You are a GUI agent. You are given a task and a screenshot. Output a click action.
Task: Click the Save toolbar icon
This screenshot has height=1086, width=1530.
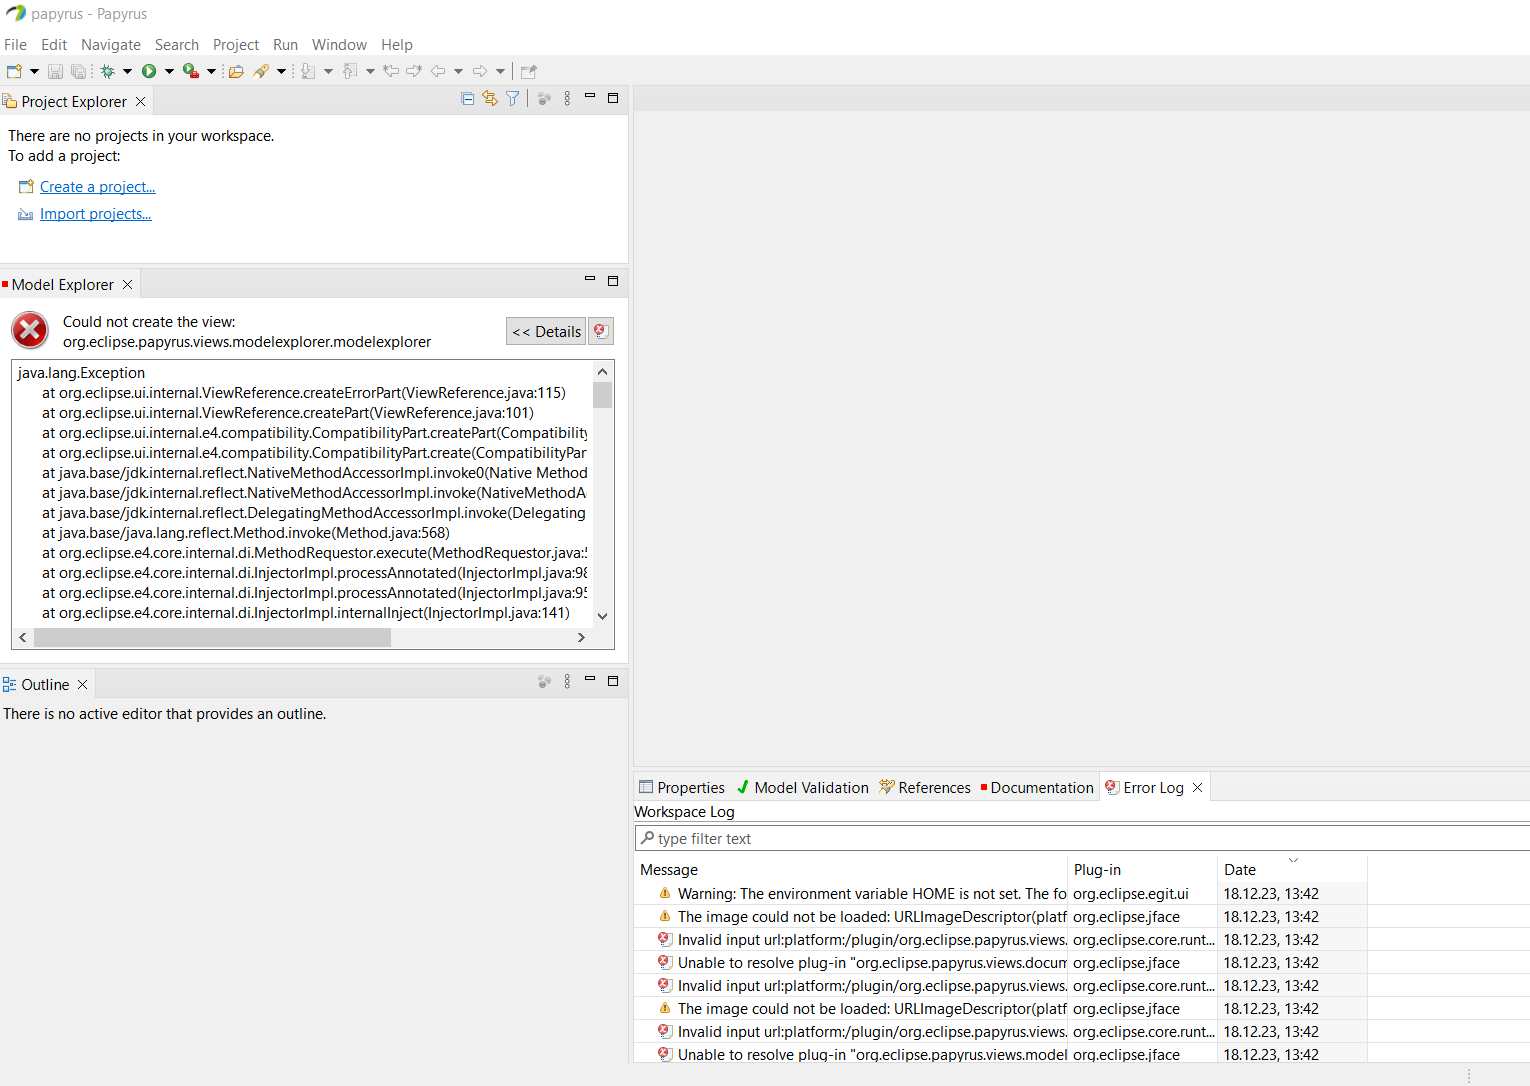[x=56, y=71]
